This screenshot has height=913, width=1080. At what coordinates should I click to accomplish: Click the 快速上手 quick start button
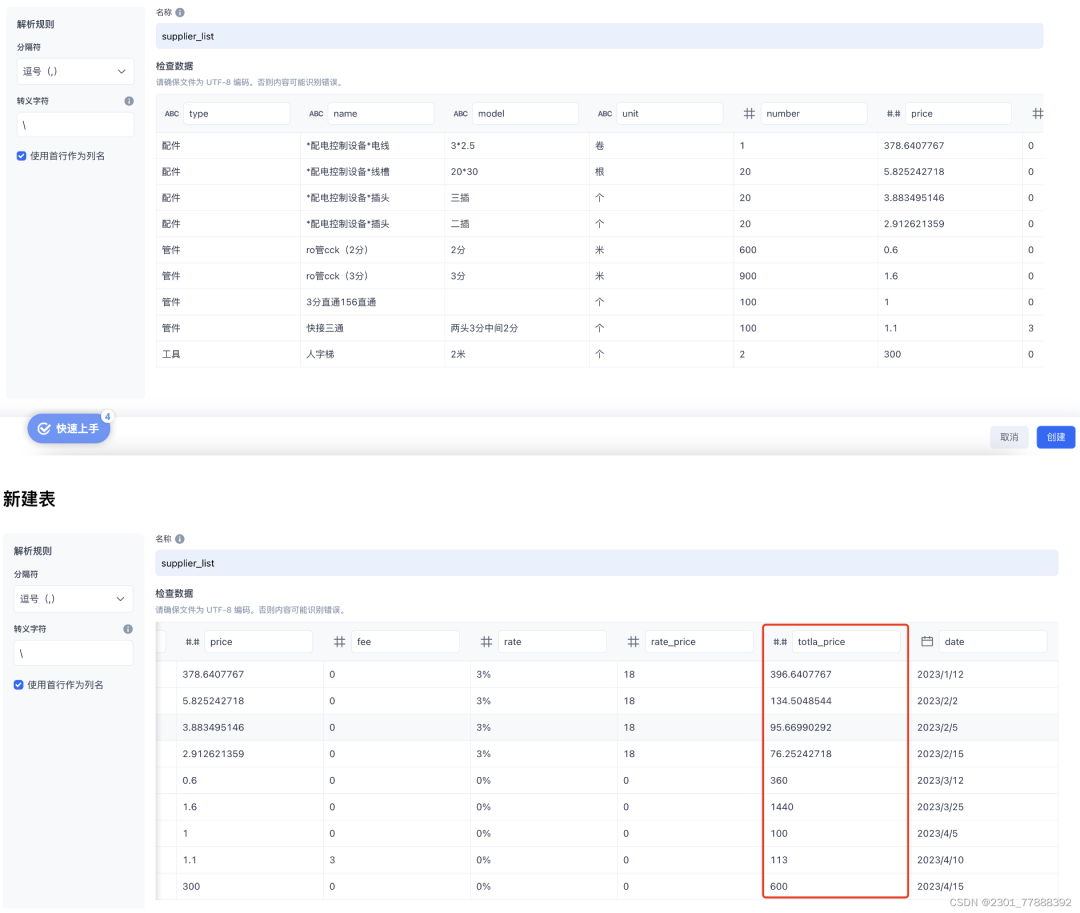point(69,428)
